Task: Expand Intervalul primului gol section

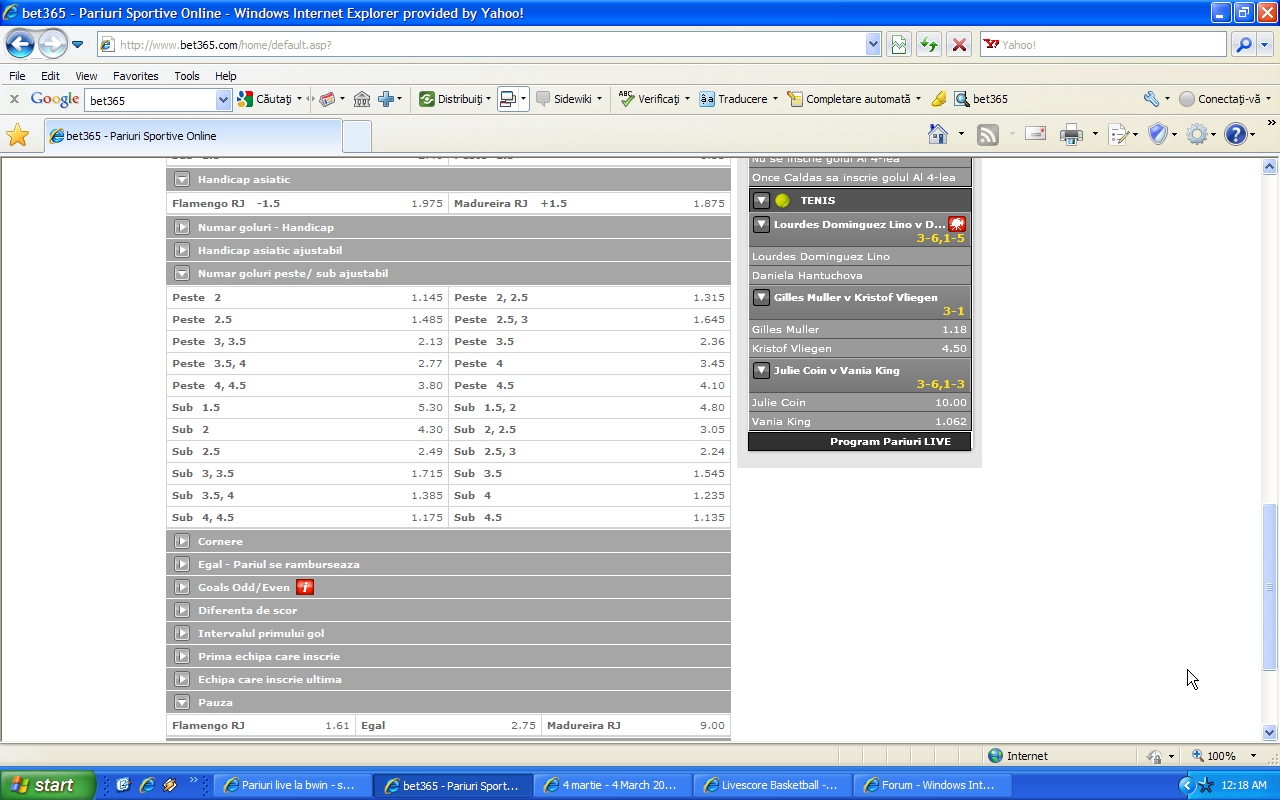Action: point(182,633)
